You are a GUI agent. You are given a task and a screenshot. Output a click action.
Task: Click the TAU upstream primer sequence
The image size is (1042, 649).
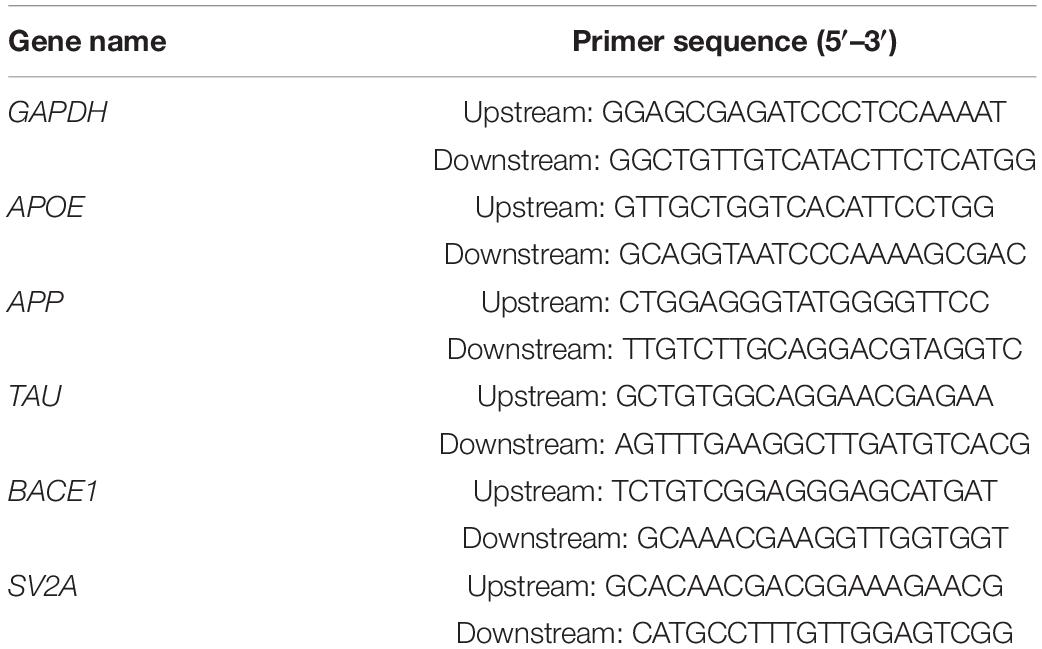(734, 397)
